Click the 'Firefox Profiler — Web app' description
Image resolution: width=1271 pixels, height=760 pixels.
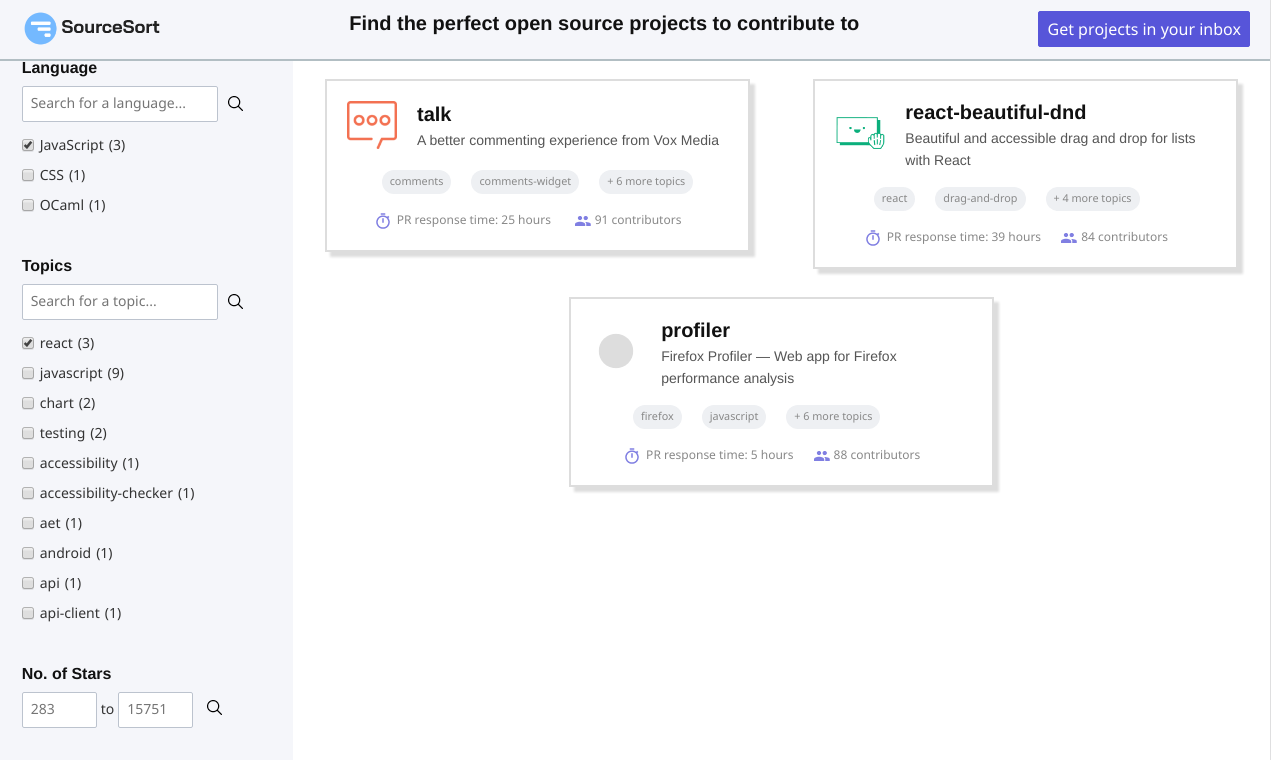[779, 367]
